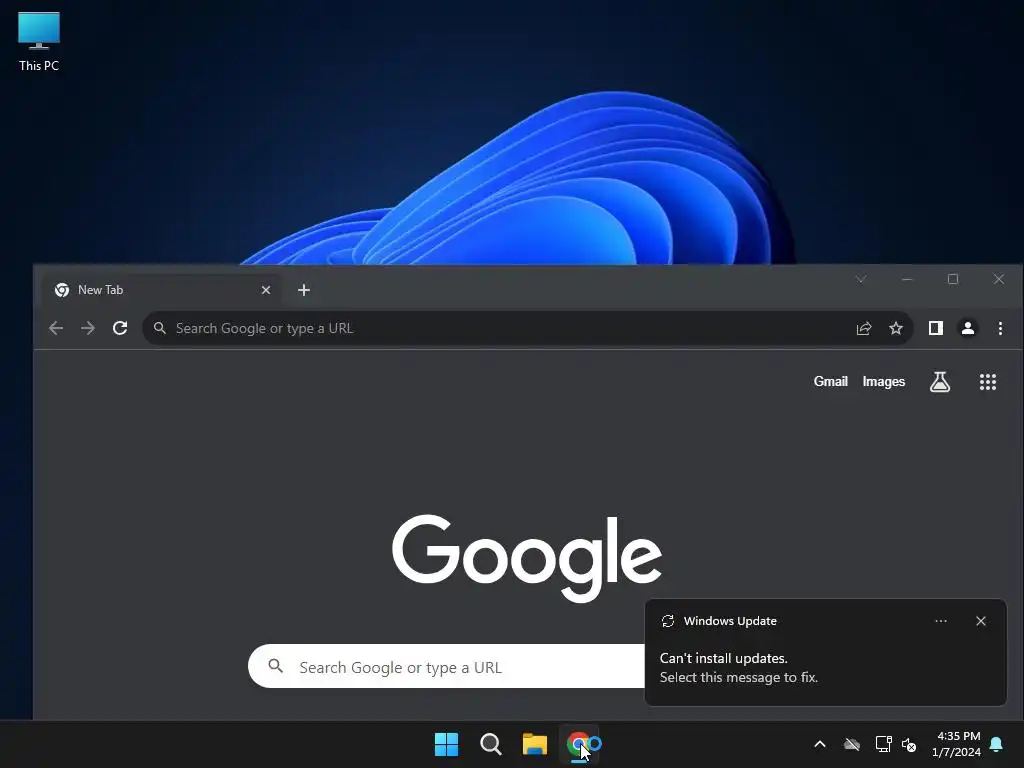Close the New Tab tab

tap(266, 290)
